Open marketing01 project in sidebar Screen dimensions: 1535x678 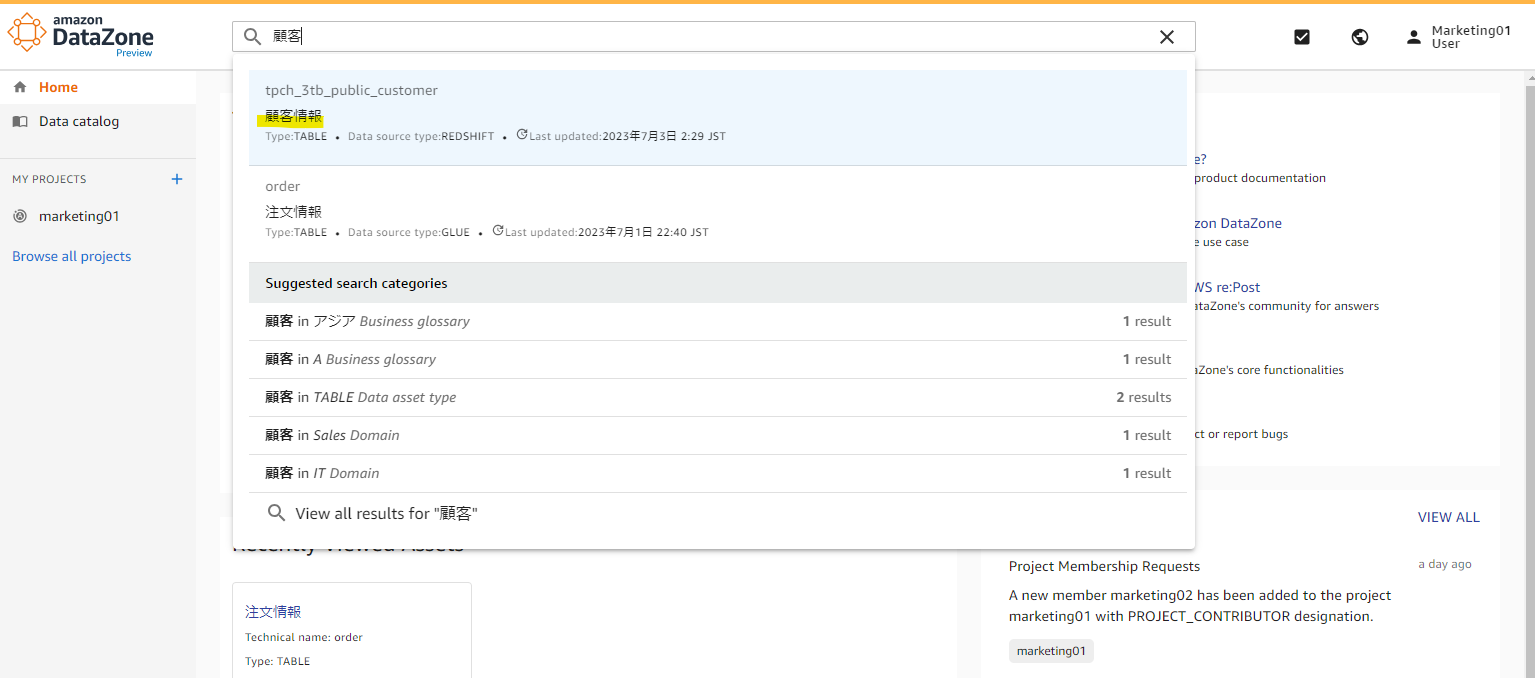pyautogui.click(x=98, y=216)
